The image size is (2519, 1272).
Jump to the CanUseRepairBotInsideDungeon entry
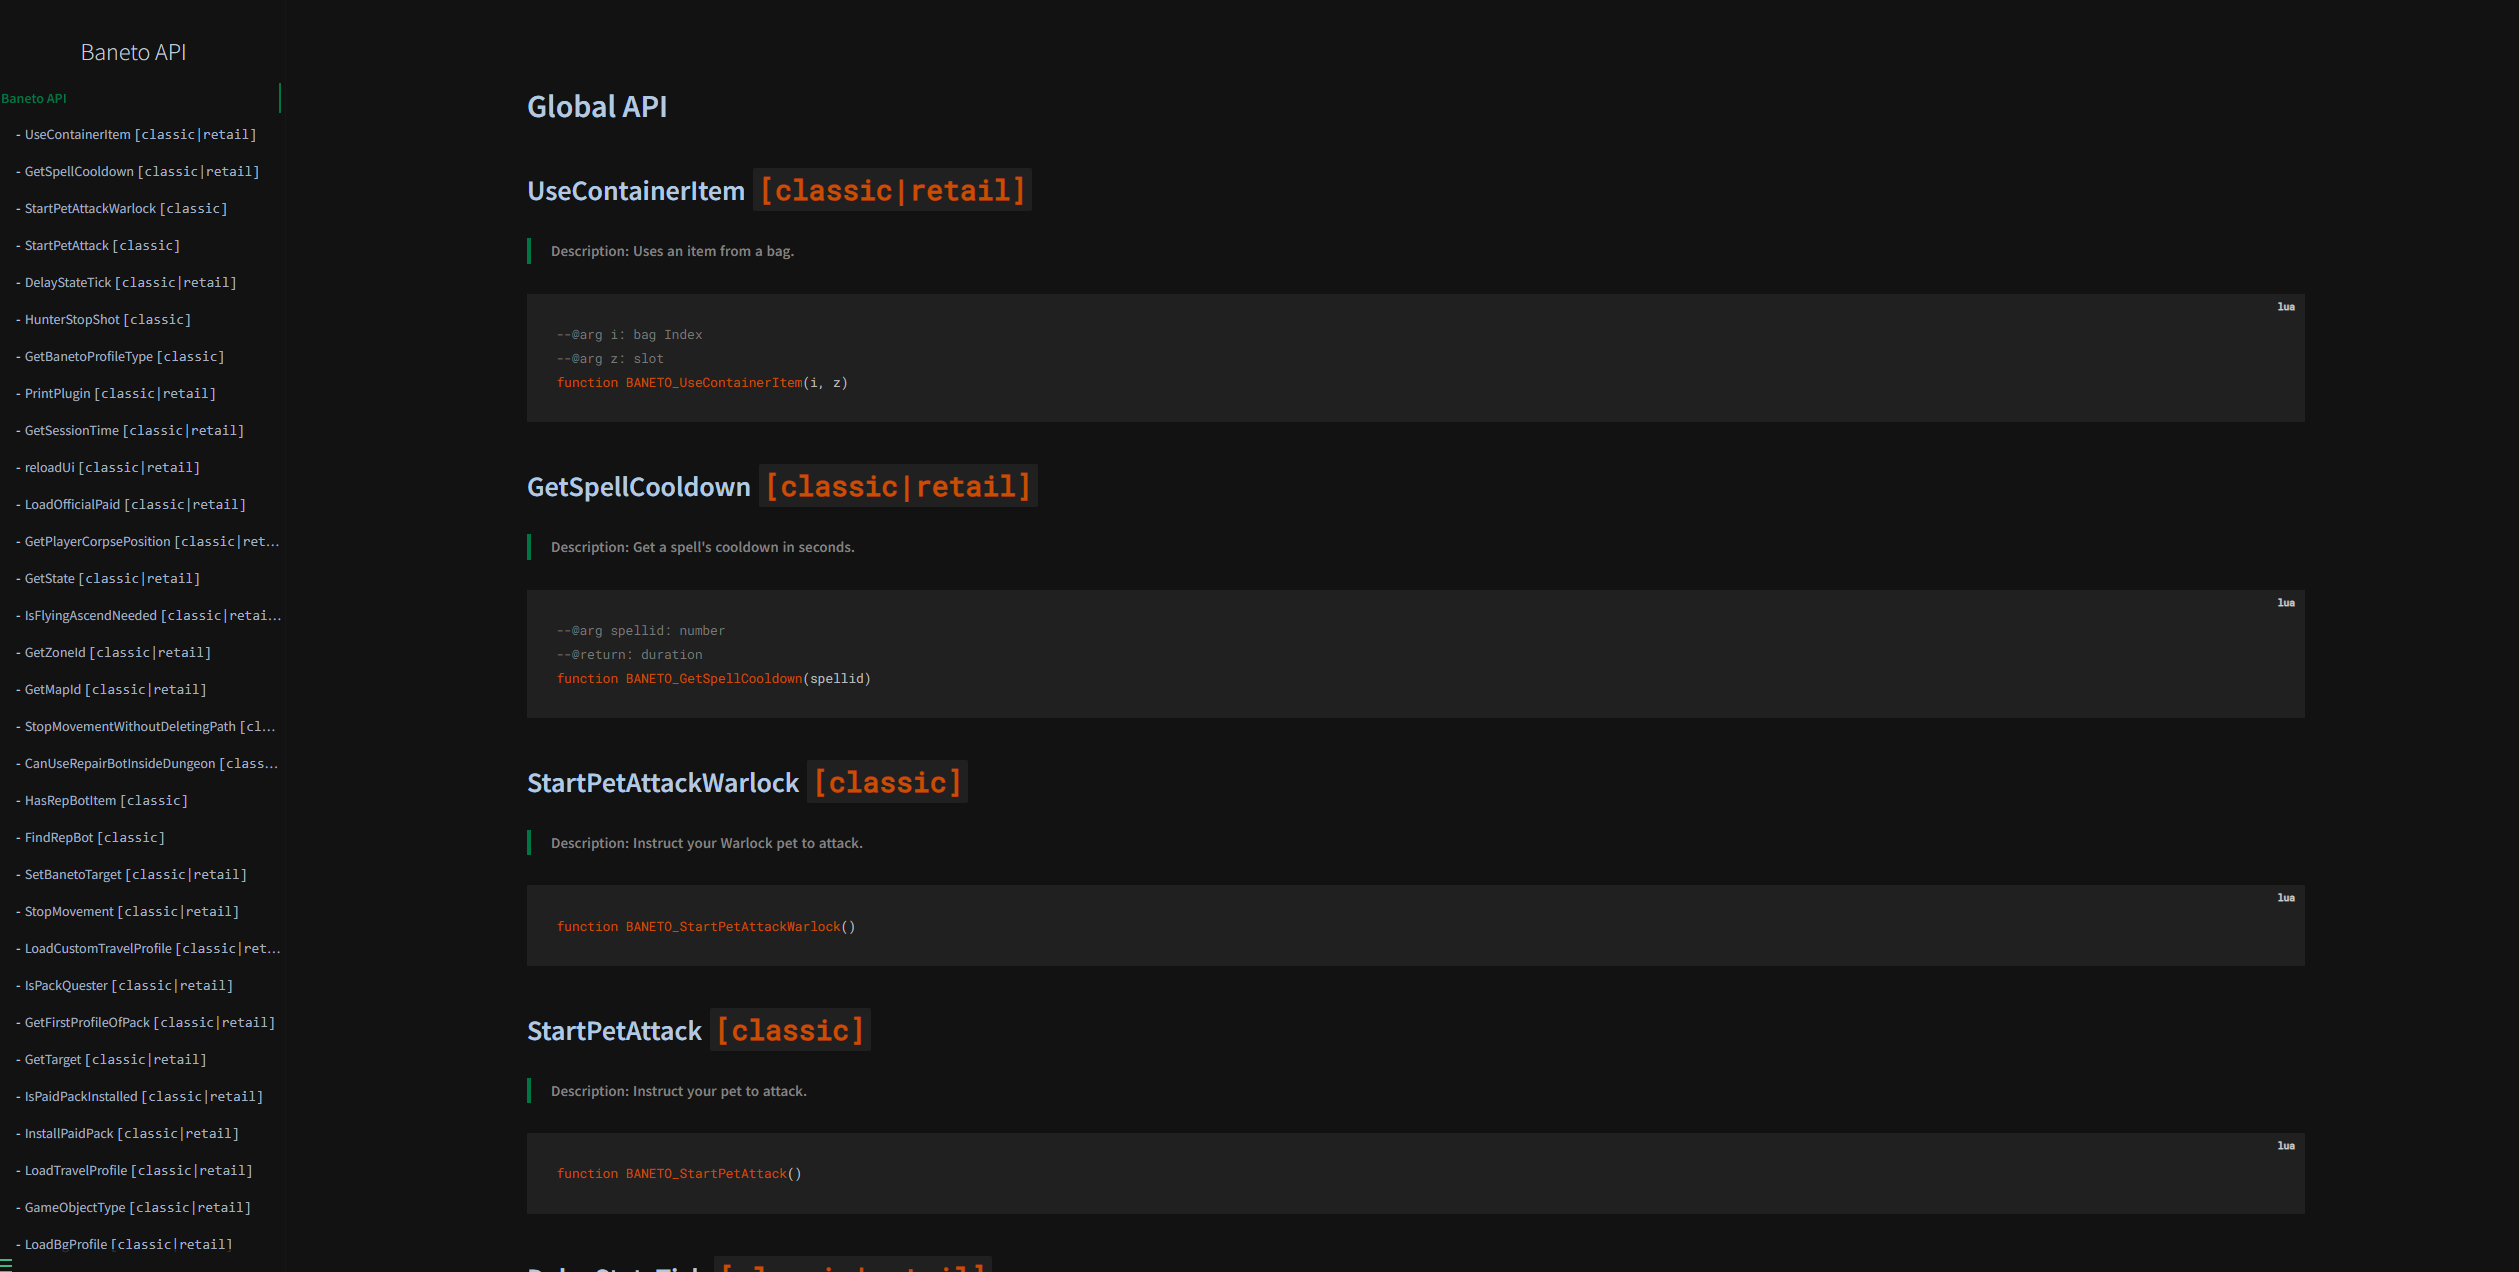pyautogui.click(x=148, y=763)
